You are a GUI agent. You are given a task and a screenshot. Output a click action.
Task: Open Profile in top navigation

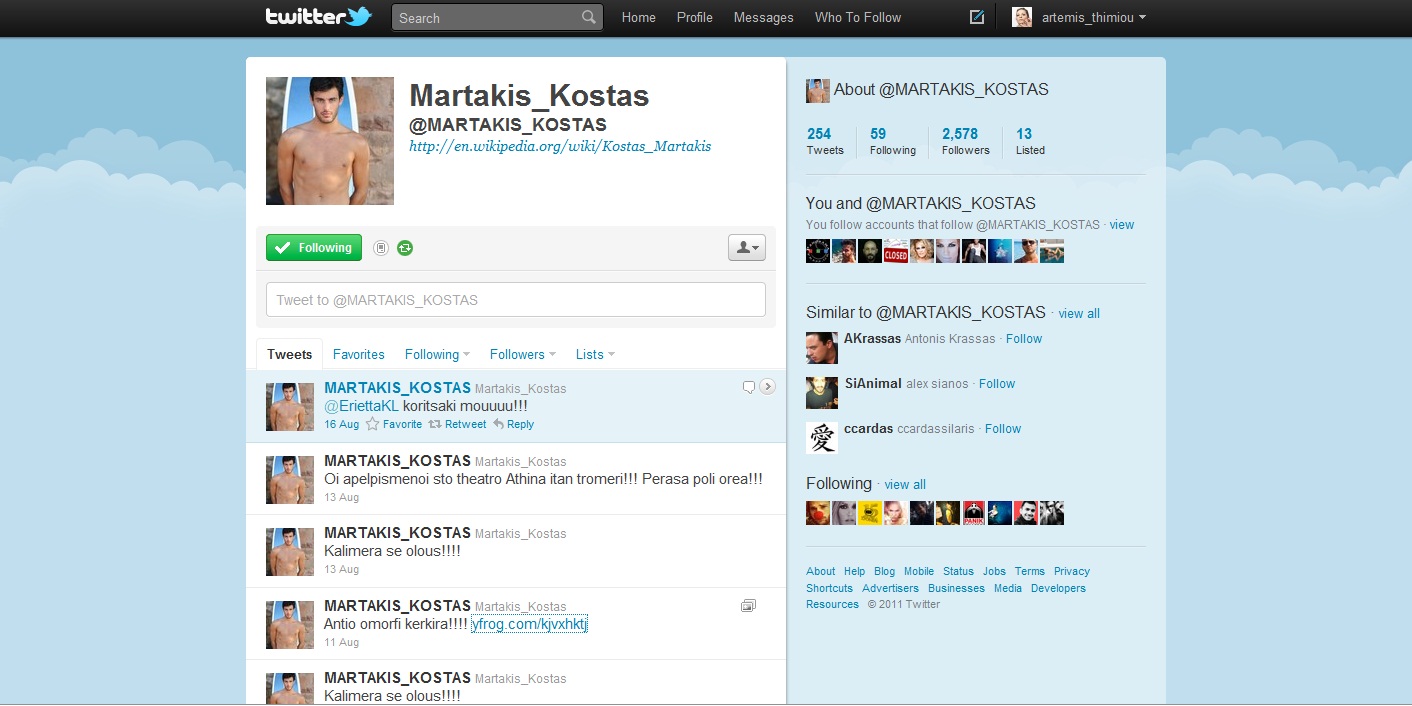pyautogui.click(x=695, y=17)
